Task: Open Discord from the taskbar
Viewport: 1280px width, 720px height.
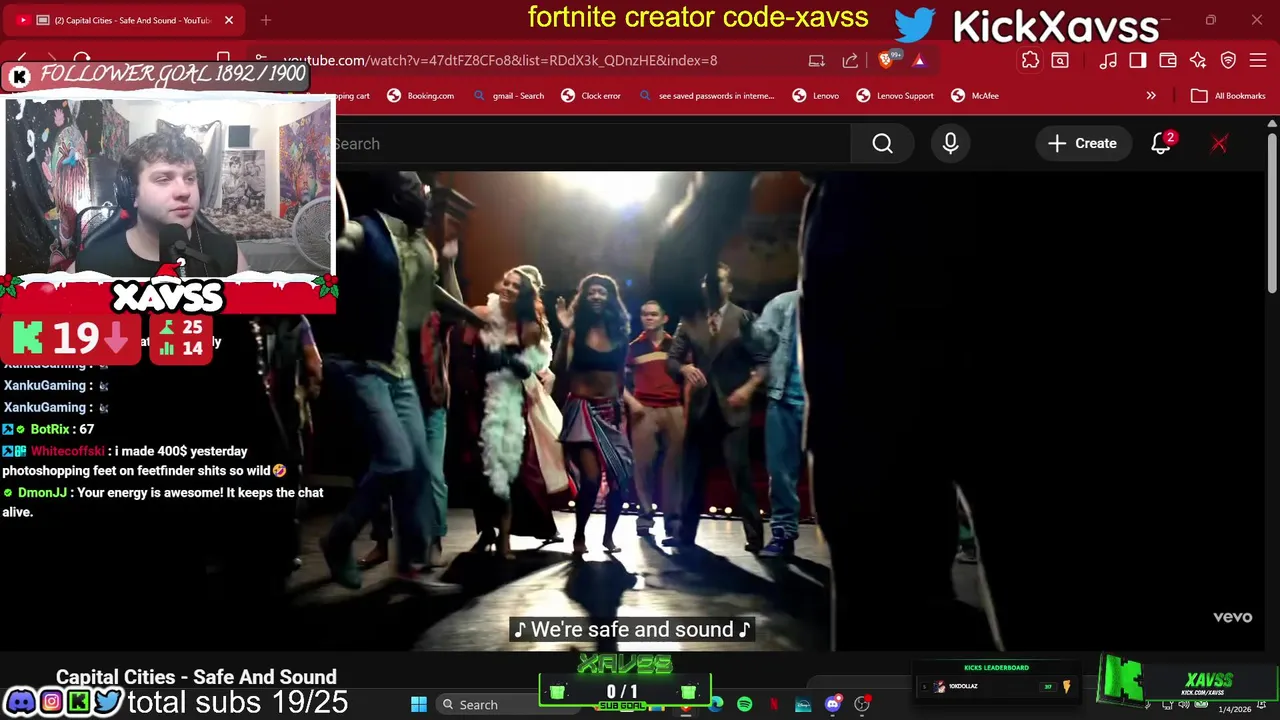Action: 832,705
